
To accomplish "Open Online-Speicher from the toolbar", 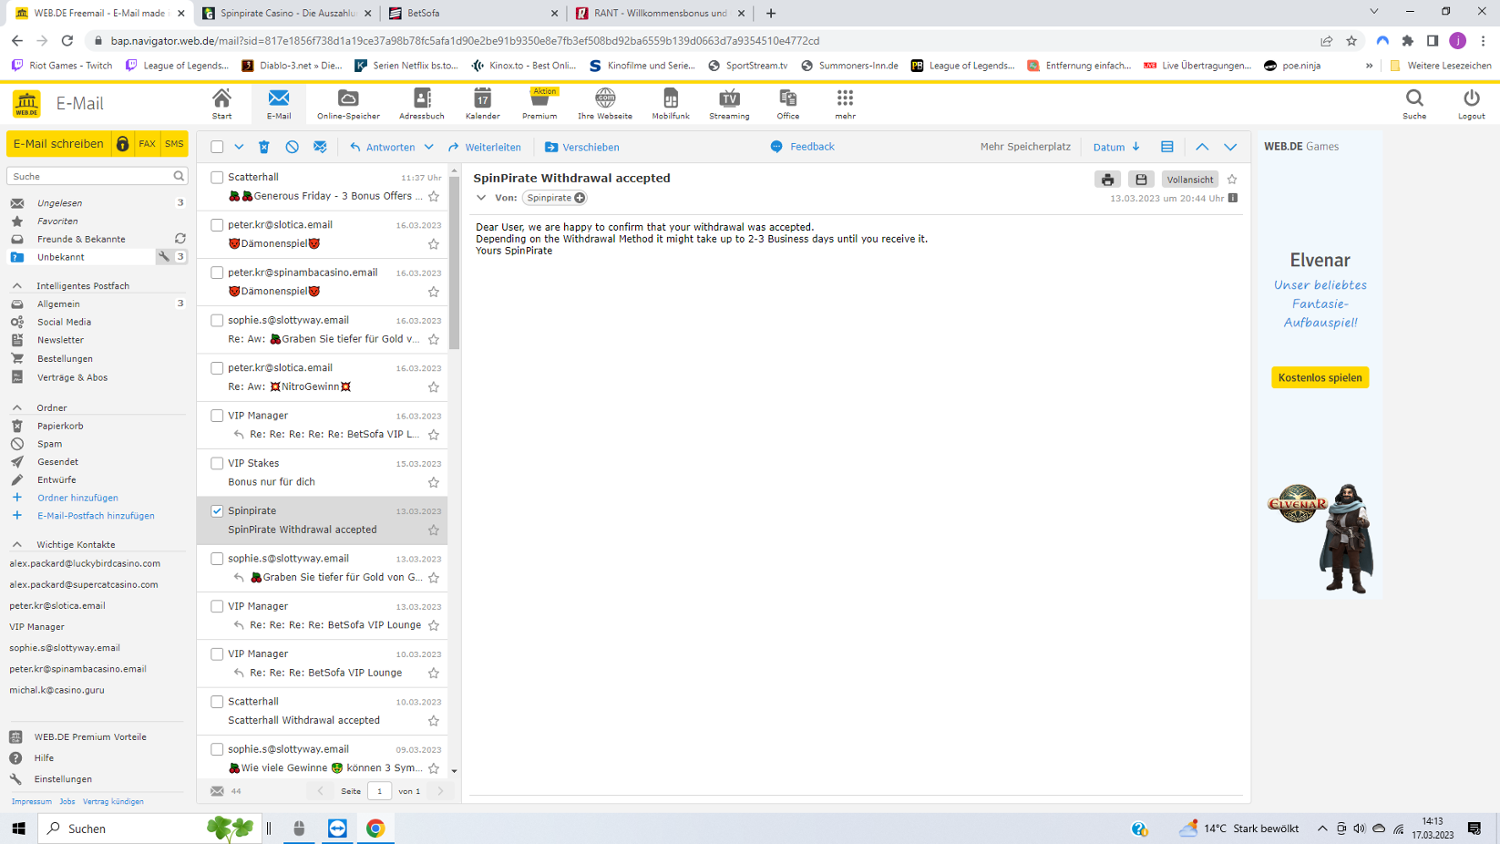I will tap(348, 103).
